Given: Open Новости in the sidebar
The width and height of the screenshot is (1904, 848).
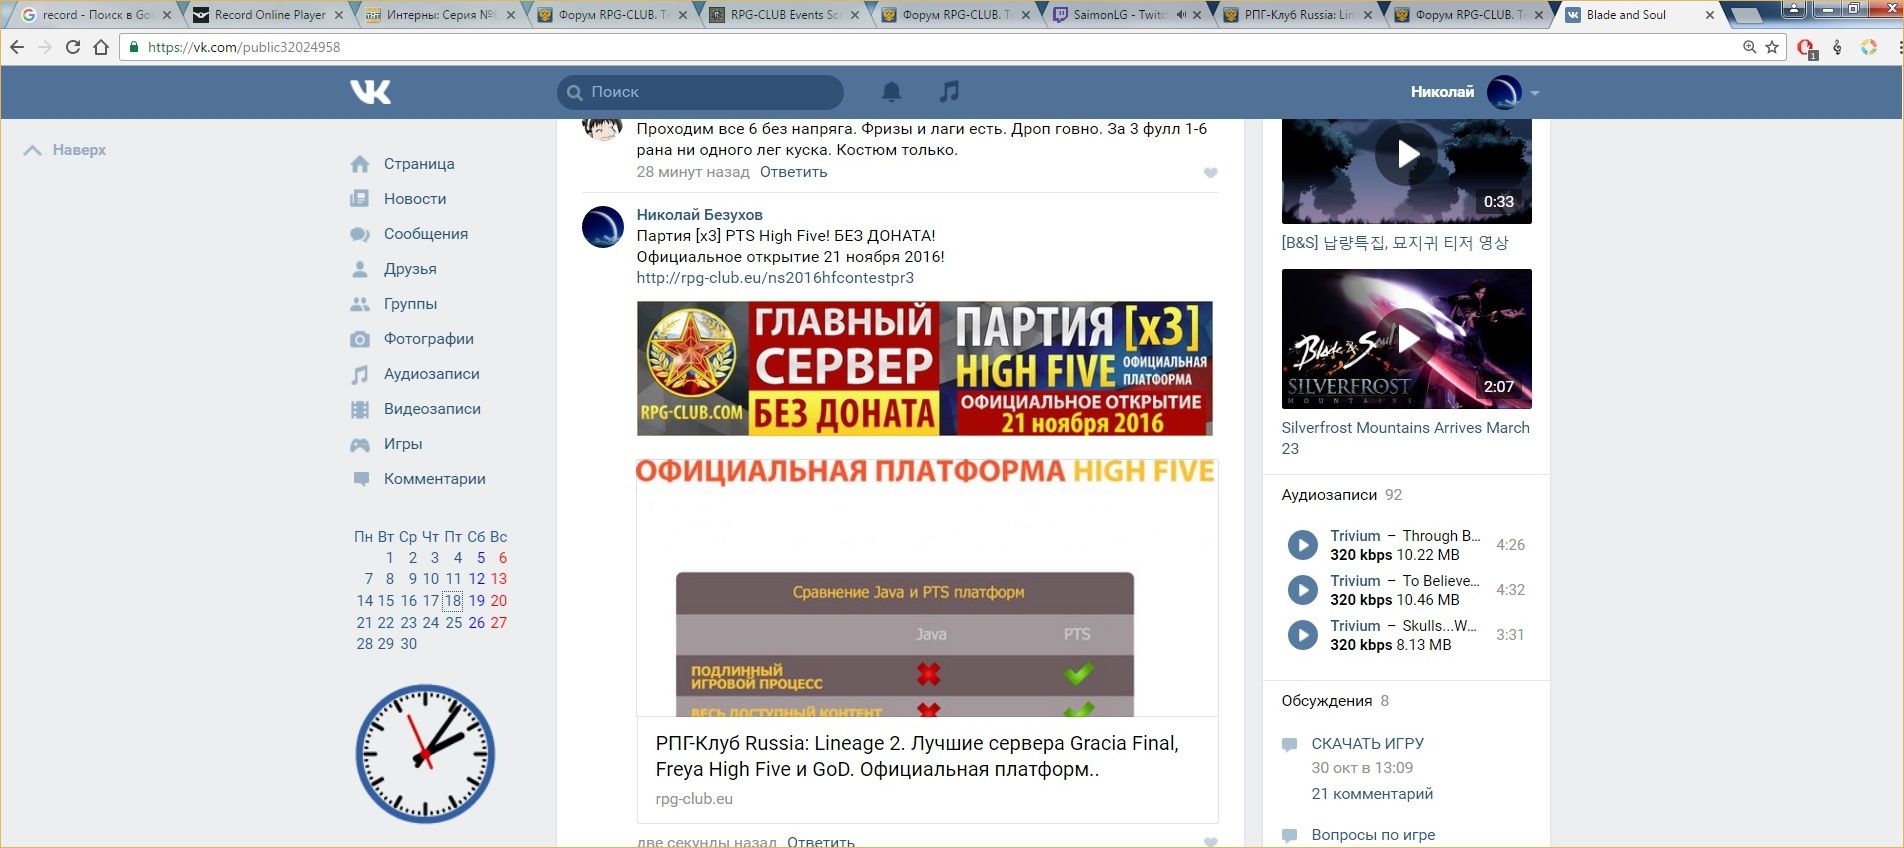Looking at the screenshot, I should click(x=415, y=199).
